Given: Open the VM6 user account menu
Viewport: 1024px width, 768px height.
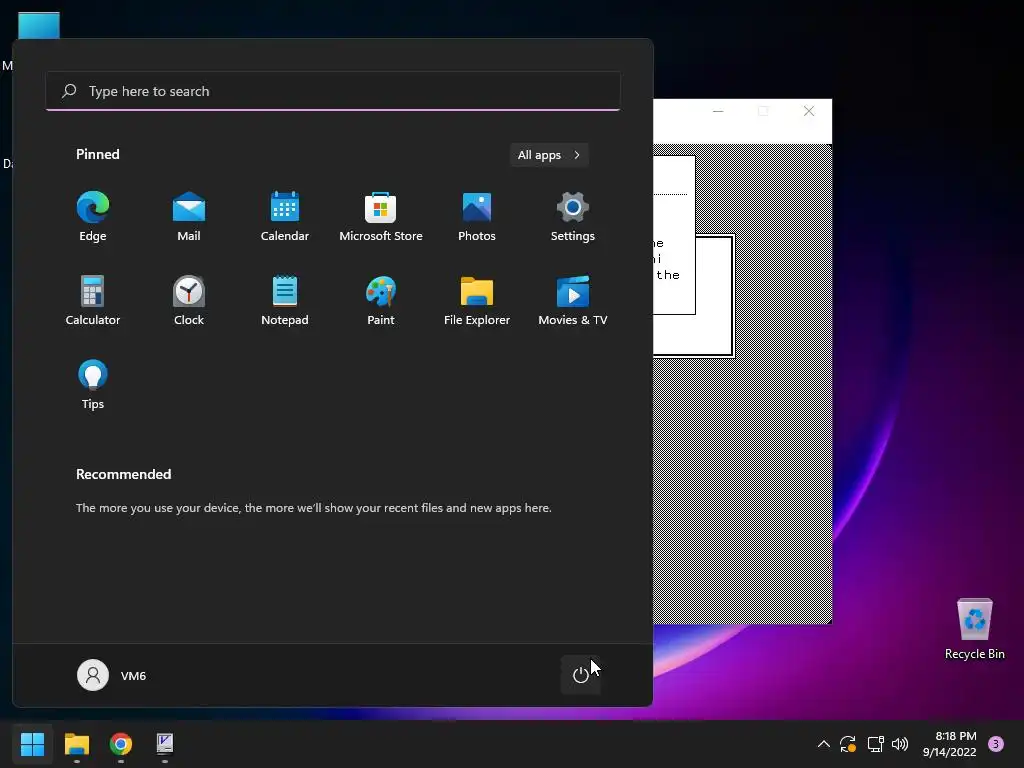Looking at the screenshot, I should click(112, 675).
